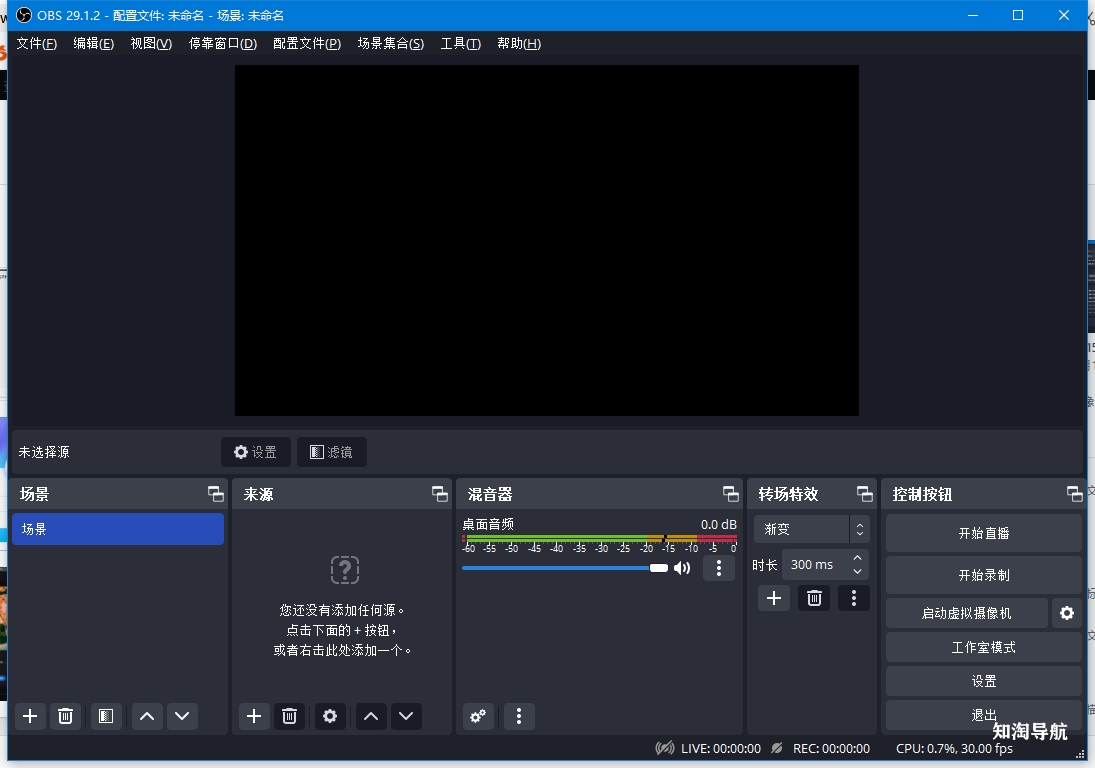Click the recording status icon
The height and width of the screenshot is (768, 1095).
coord(777,748)
